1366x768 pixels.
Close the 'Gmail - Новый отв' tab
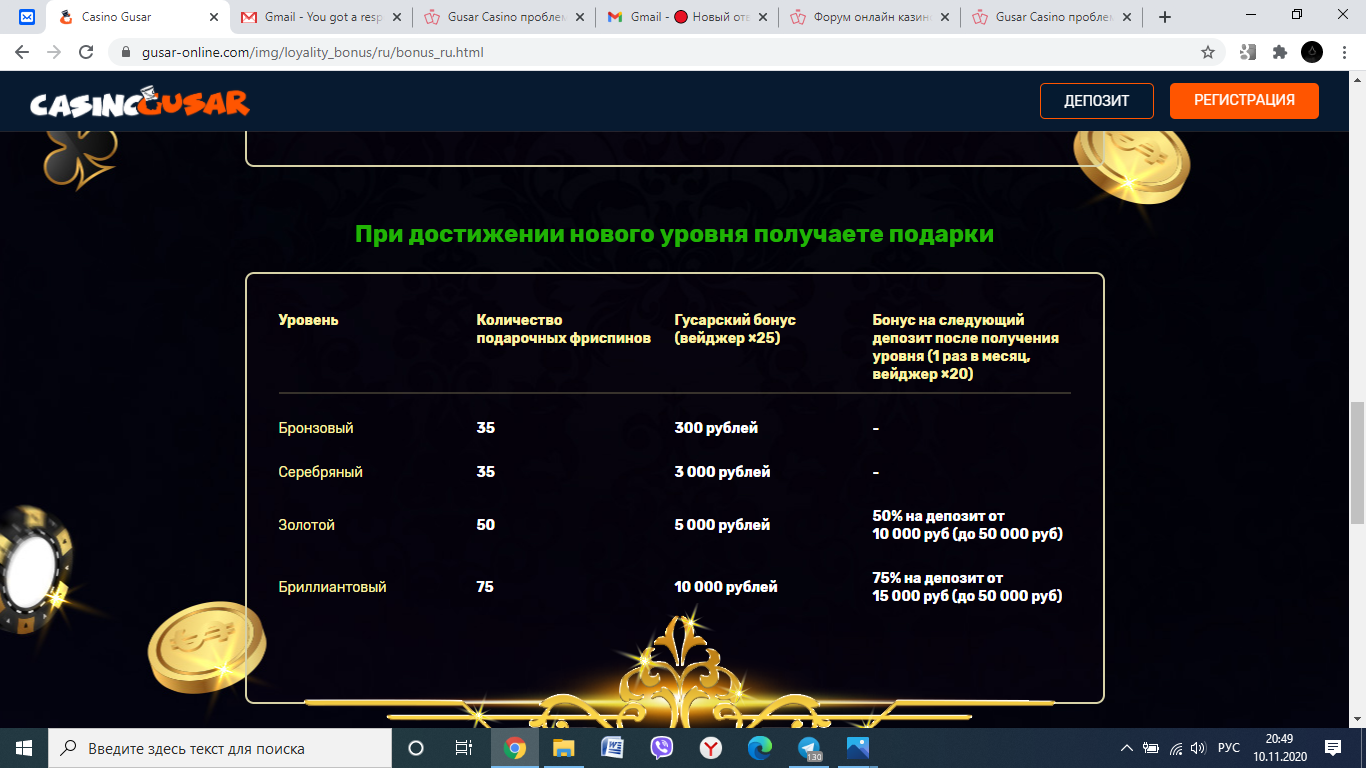[762, 17]
